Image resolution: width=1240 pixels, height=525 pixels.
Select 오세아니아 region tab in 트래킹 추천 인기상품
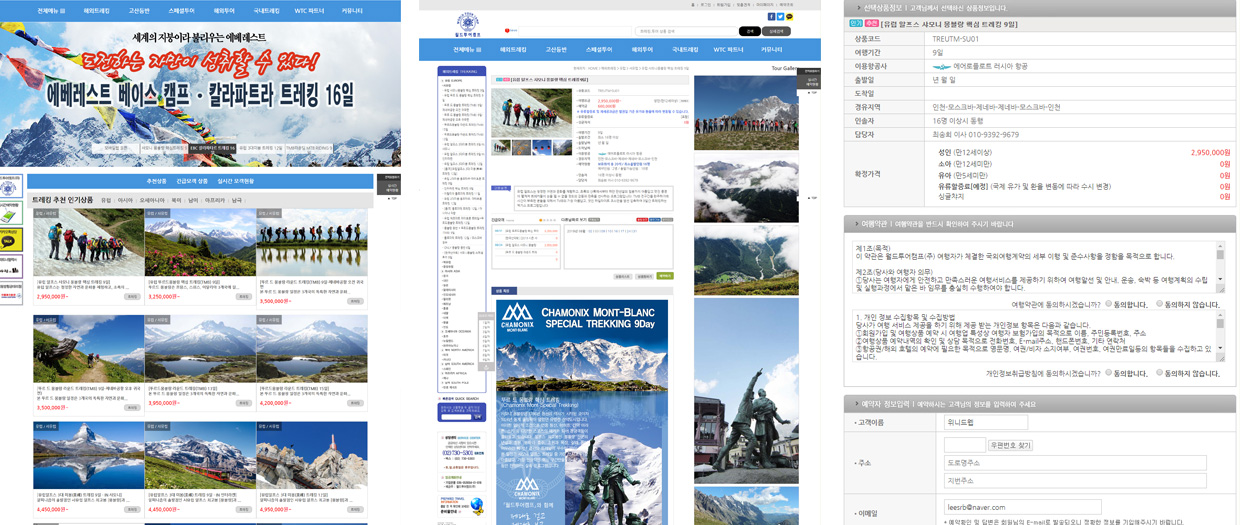[x=152, y=200]
